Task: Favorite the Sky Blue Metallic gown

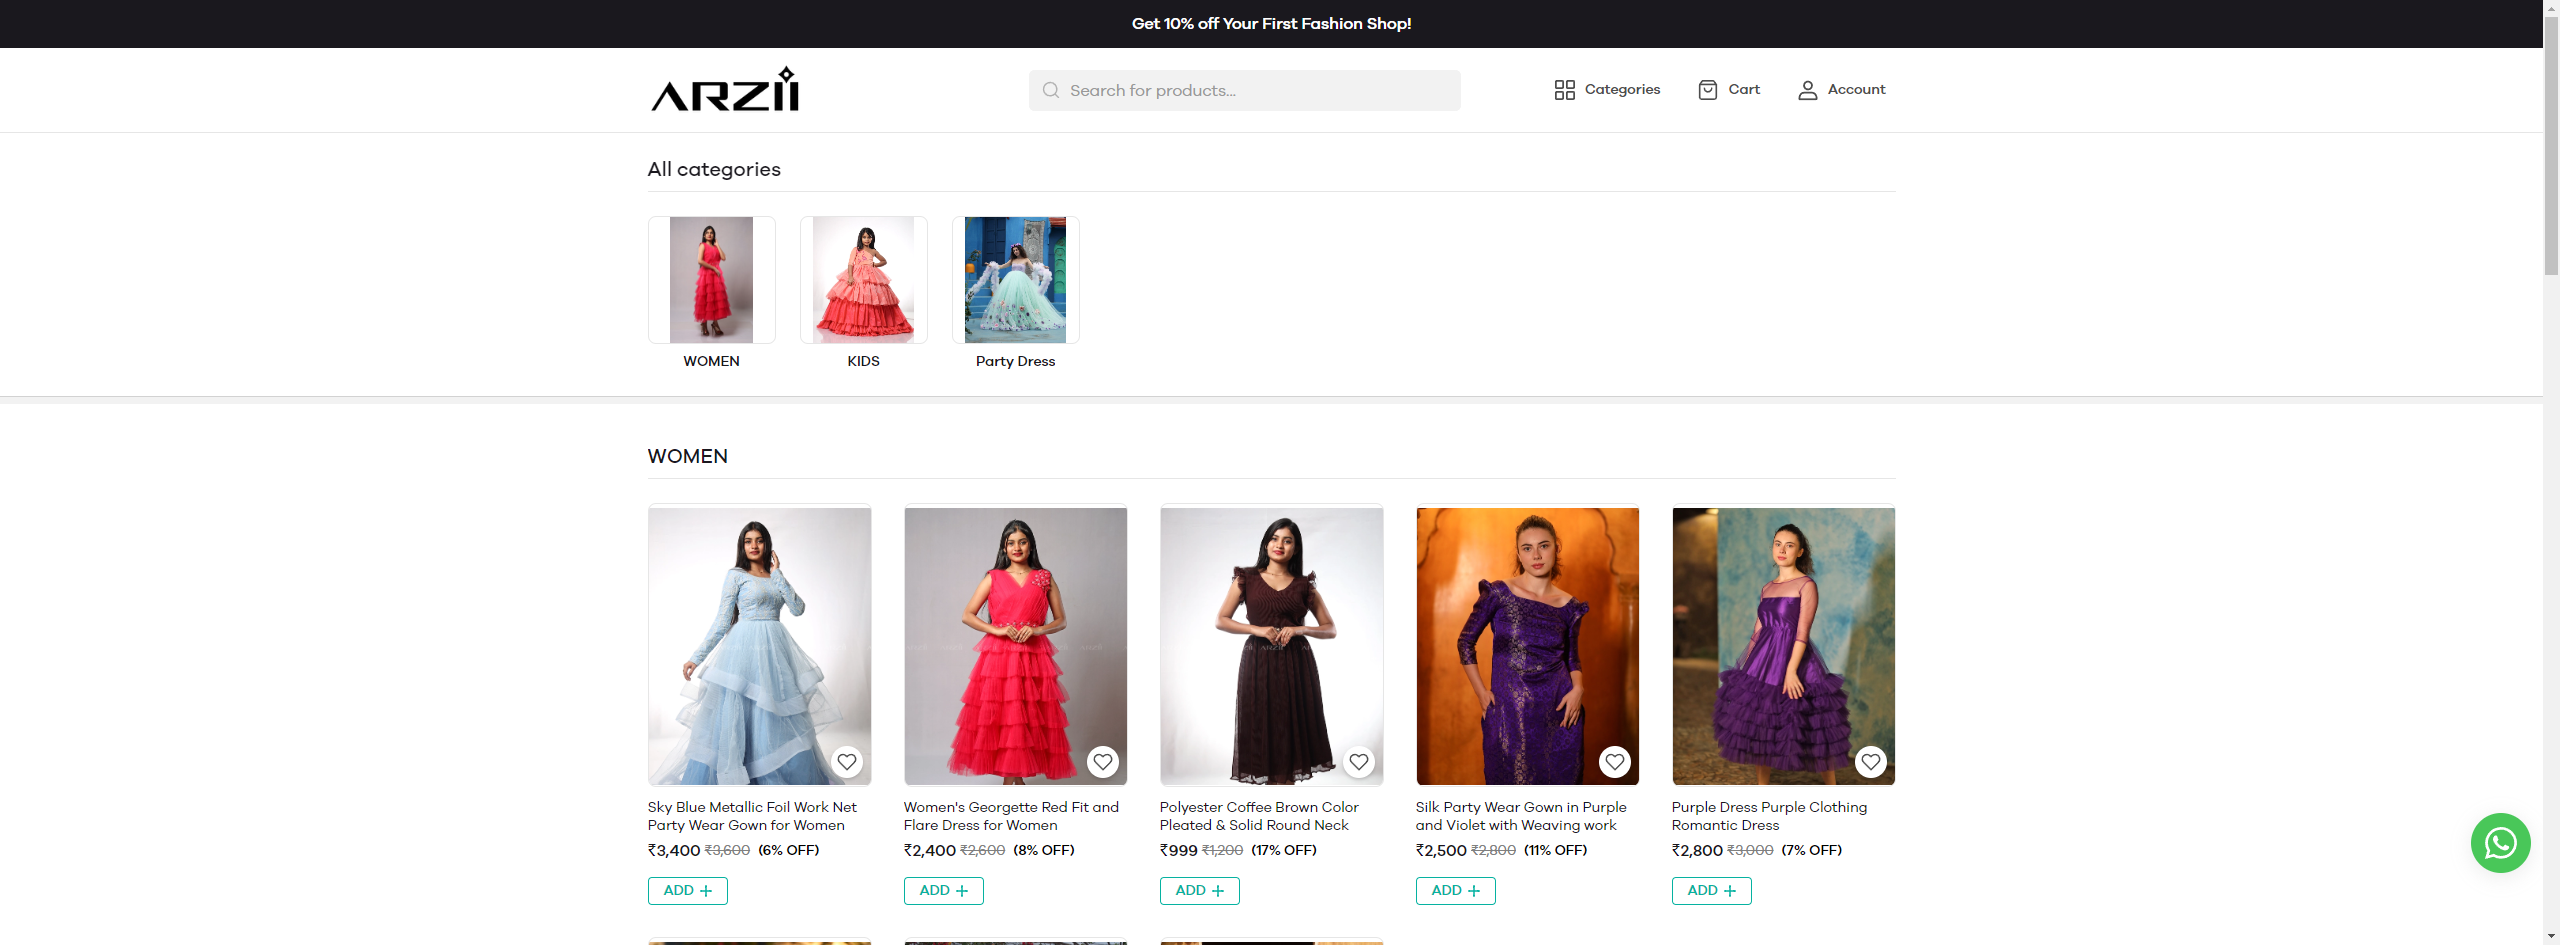Action: tap(847, 762)
